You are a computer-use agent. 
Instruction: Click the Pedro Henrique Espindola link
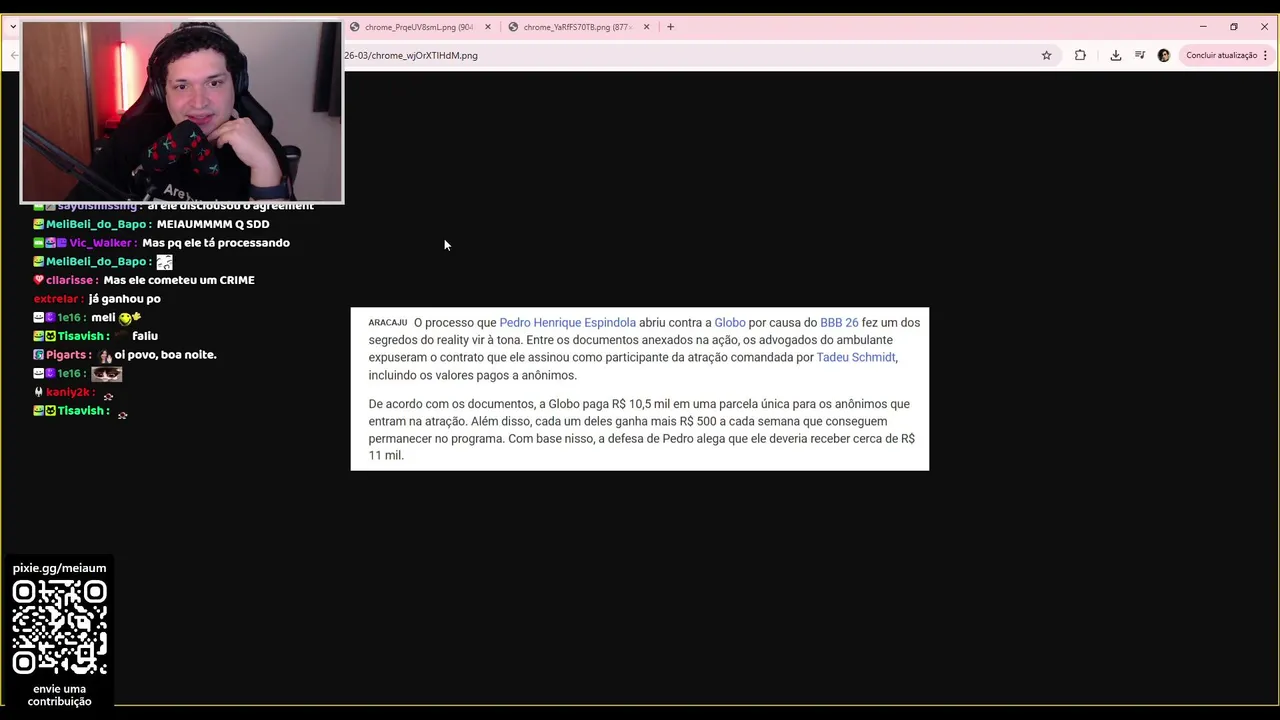(x=567, y=323)
